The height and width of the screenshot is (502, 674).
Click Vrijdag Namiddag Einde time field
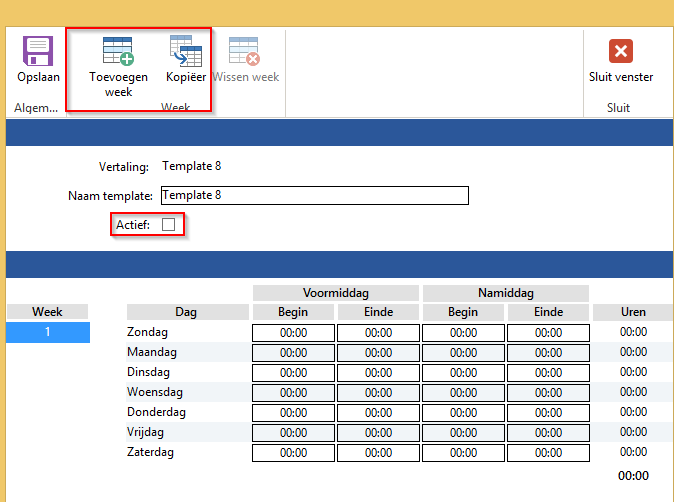548,433
